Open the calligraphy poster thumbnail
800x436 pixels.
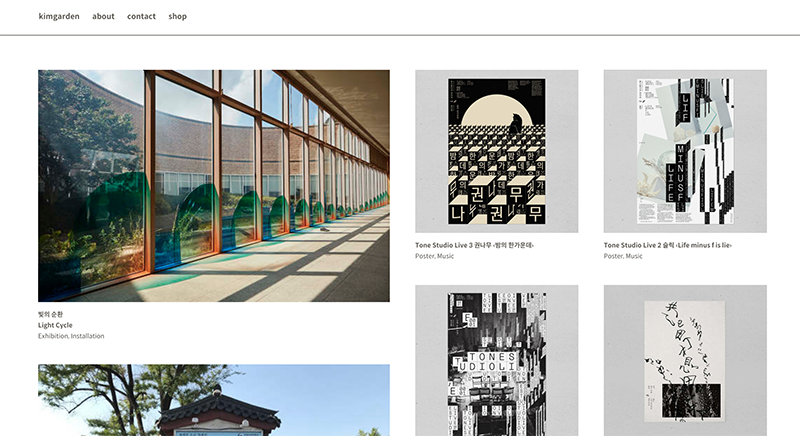[685, 361]
